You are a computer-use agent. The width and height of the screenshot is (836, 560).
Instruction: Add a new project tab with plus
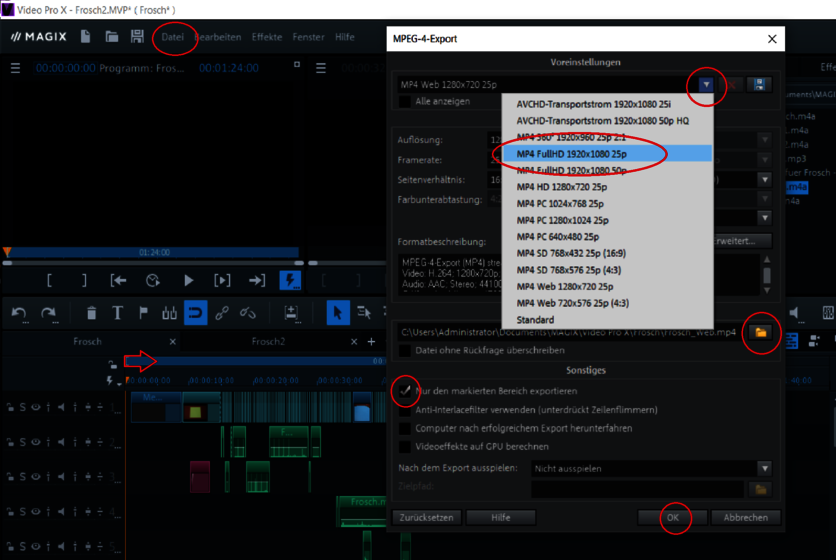[x=372, y=341]
